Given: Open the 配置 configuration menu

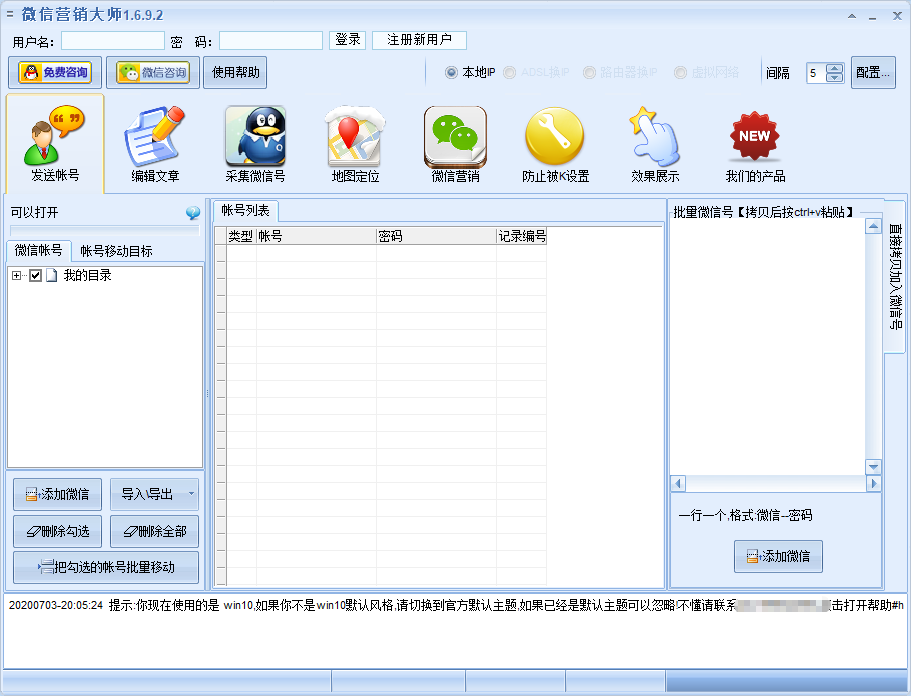Looking at the screenshot, I should (873, 72).
